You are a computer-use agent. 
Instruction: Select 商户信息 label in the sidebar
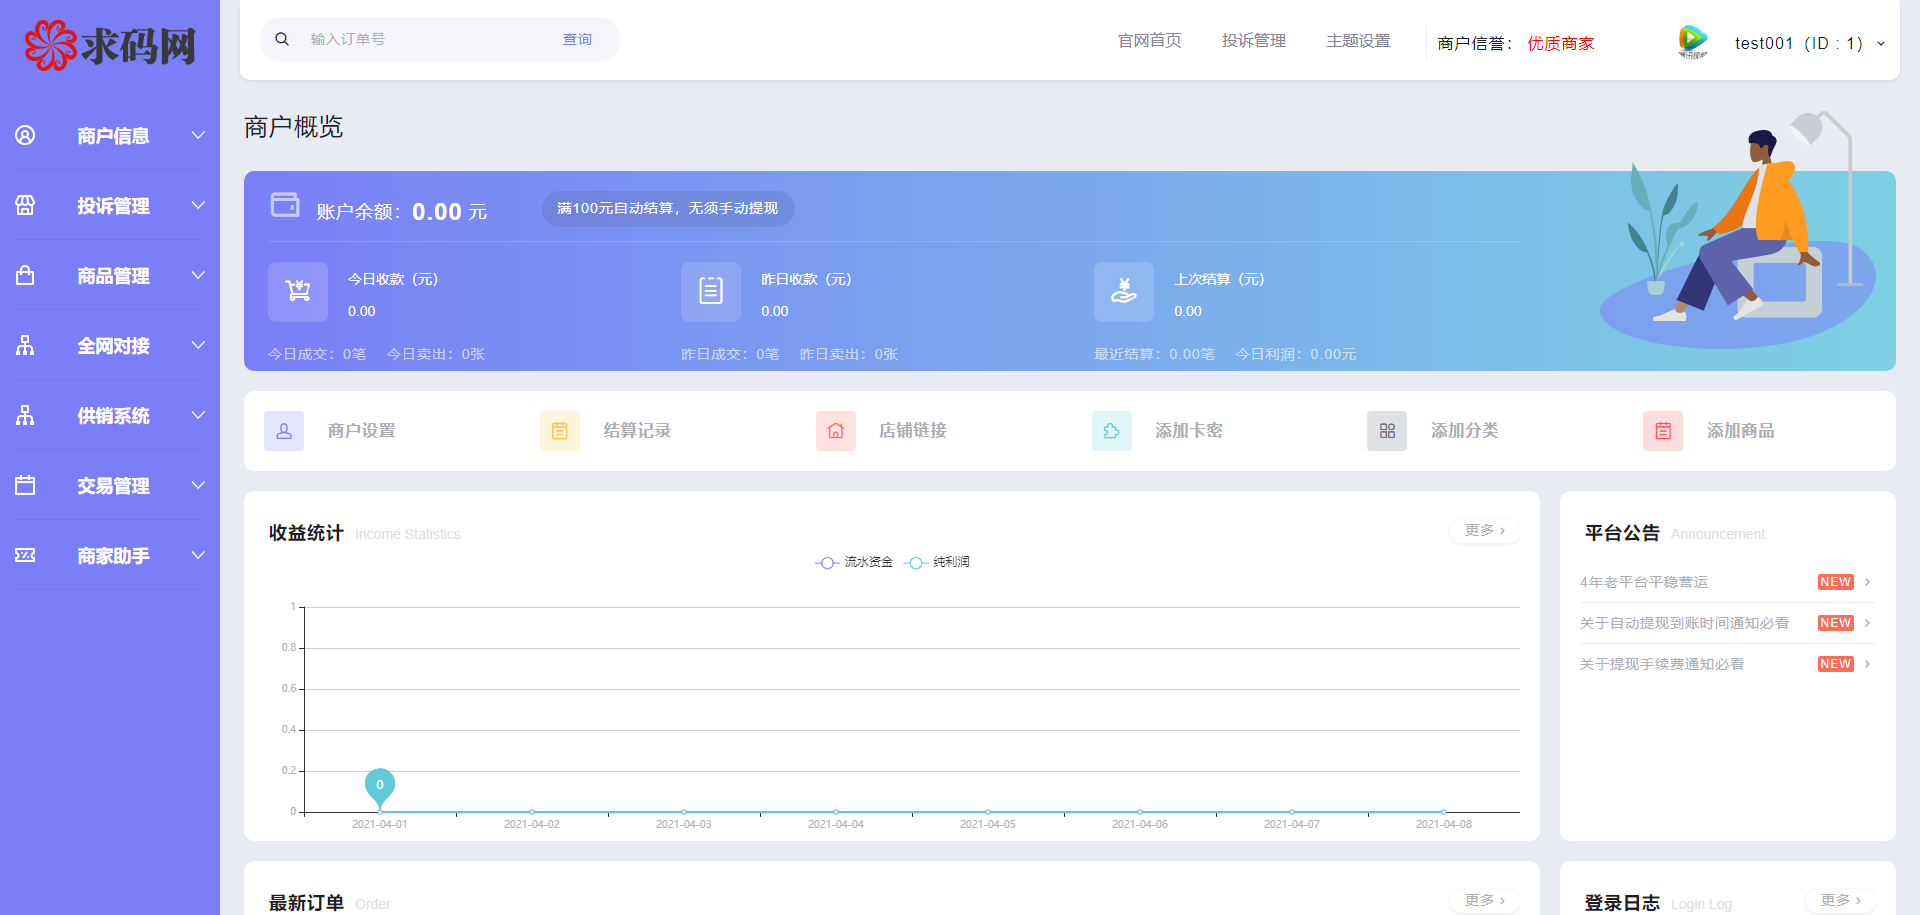pyautogui.click(x=113, y=136)
